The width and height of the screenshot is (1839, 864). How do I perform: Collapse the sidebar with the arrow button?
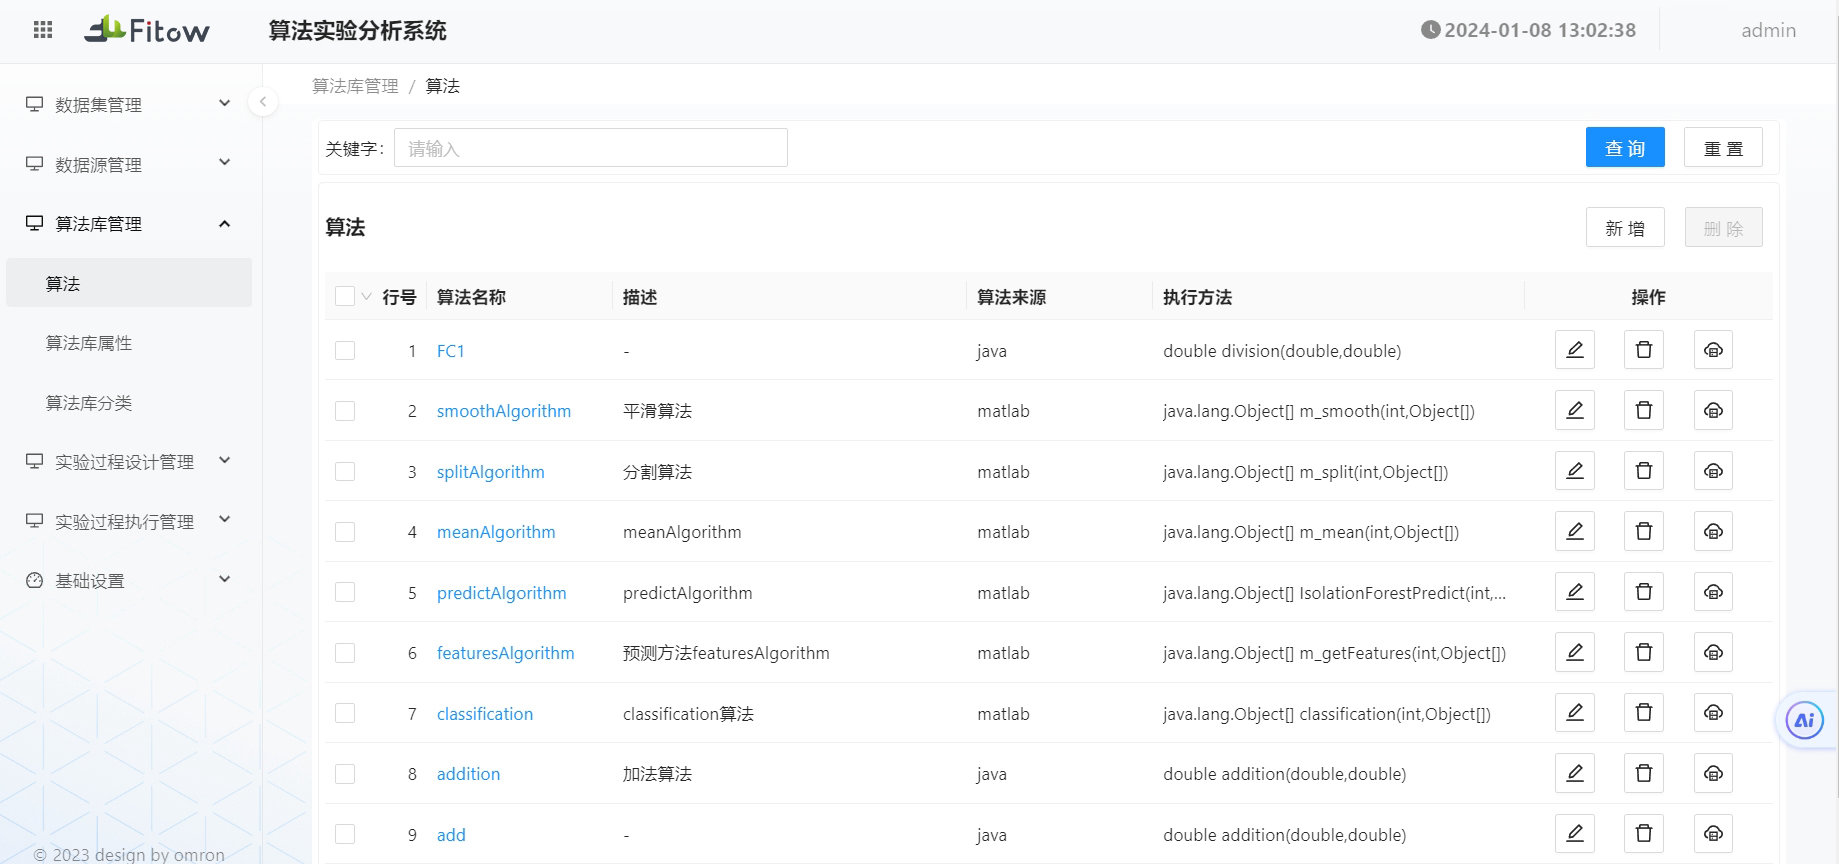[262, 101]
